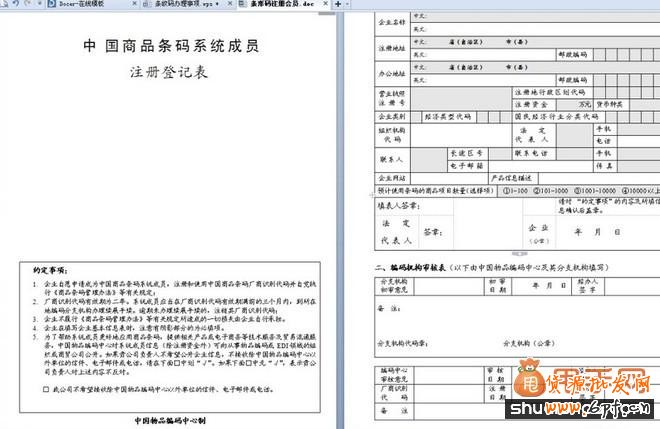This screenshot has width=660, height=429.
Task: Close the 条形码注册会员.doc tab
Action: pyautogui.click(x=325, y=4)
